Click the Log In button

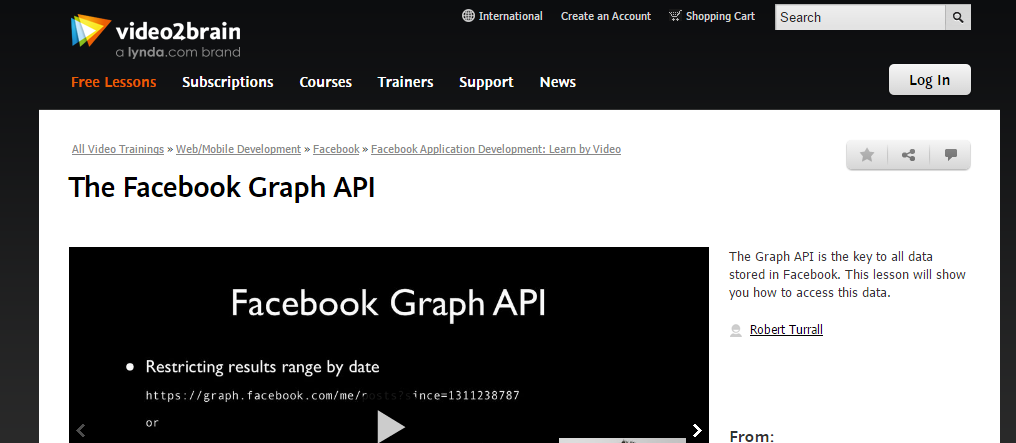(929, 80)
